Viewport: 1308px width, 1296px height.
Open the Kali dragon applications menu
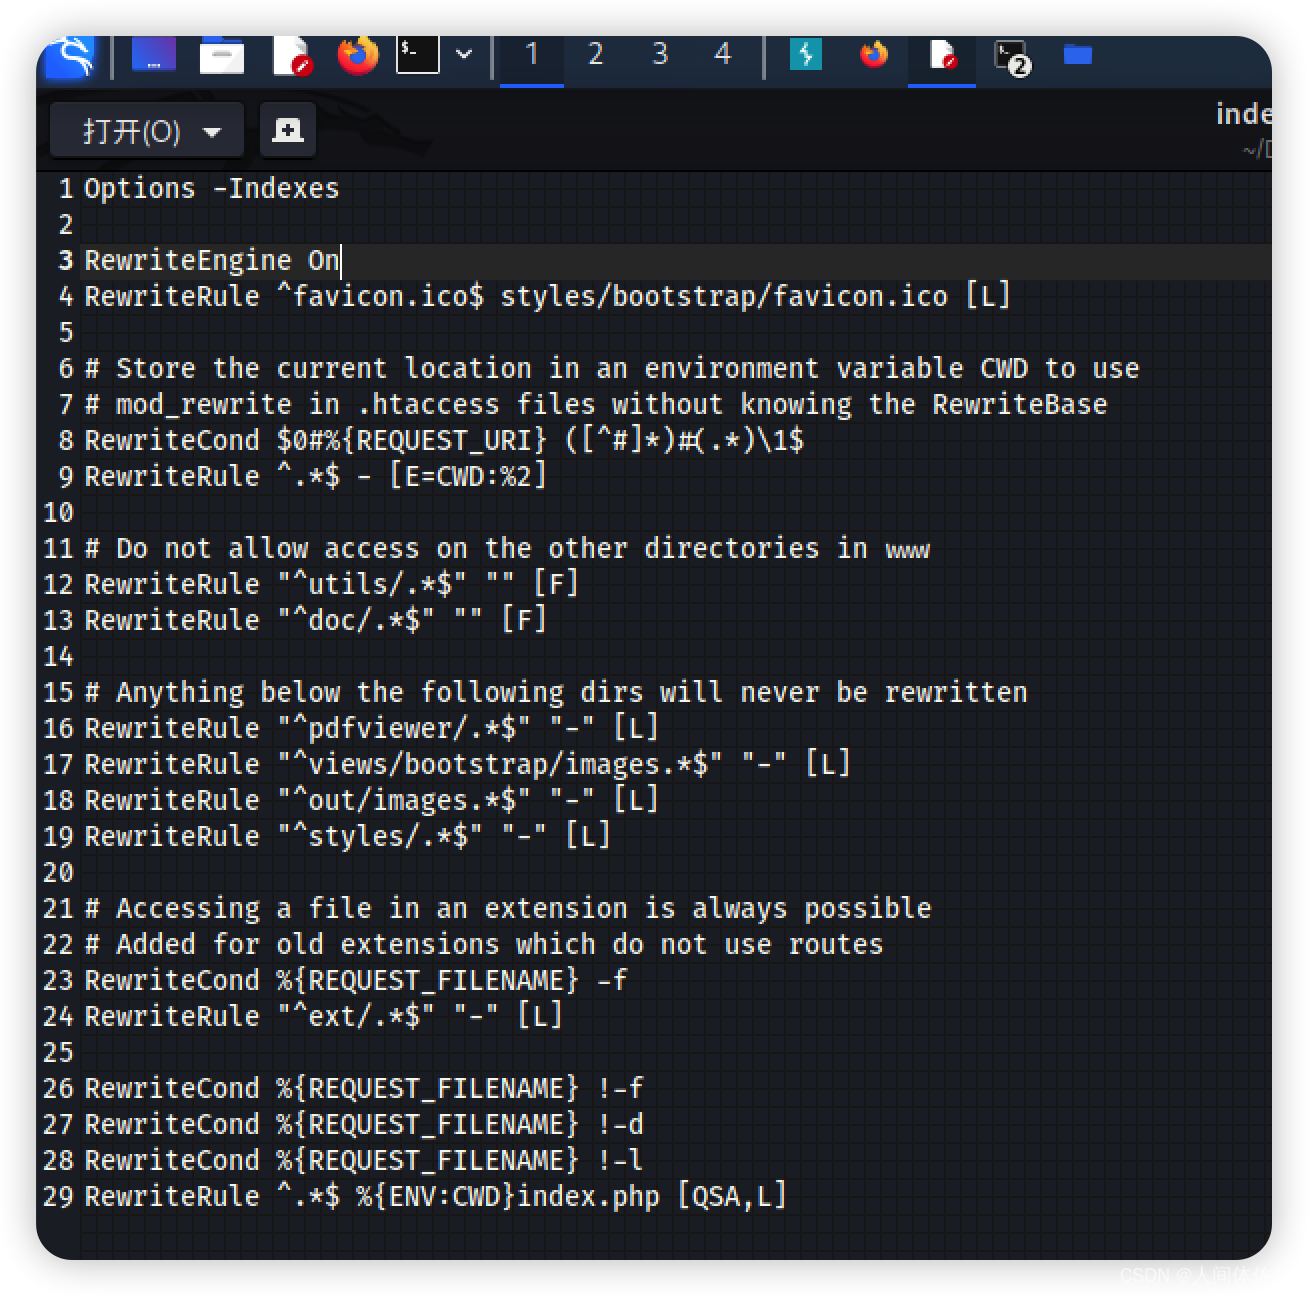(x=69, y=56)
